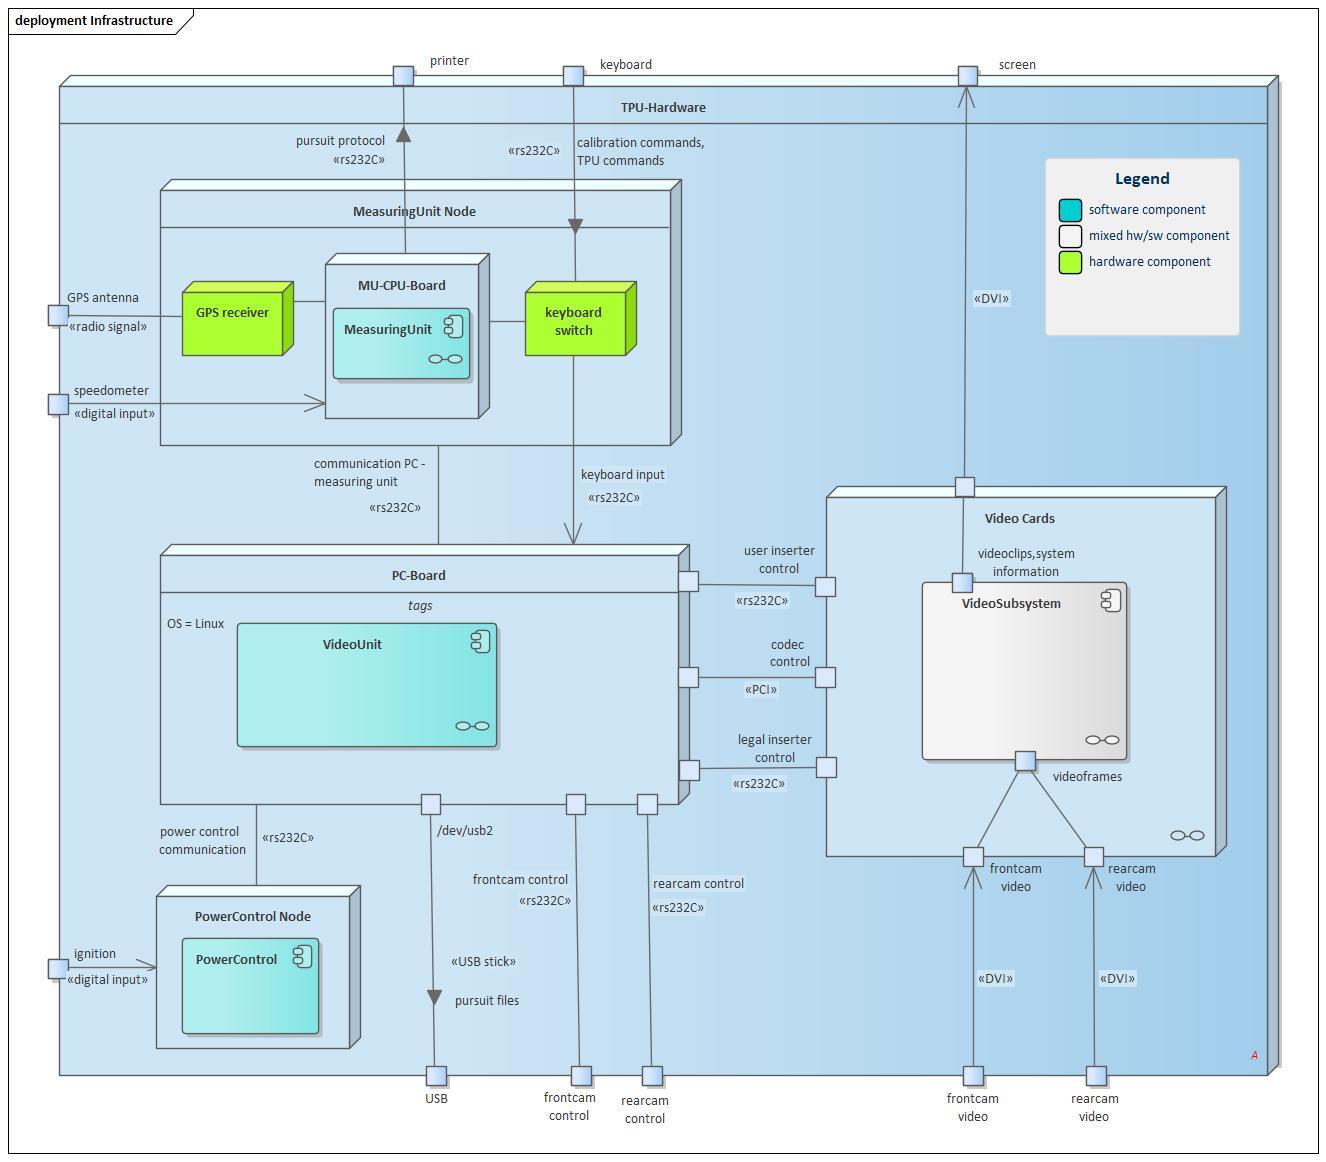The image size is (1326, 1162).
Task: Click the communication PC - measuring unit label
Action: (x=369, y=472)
